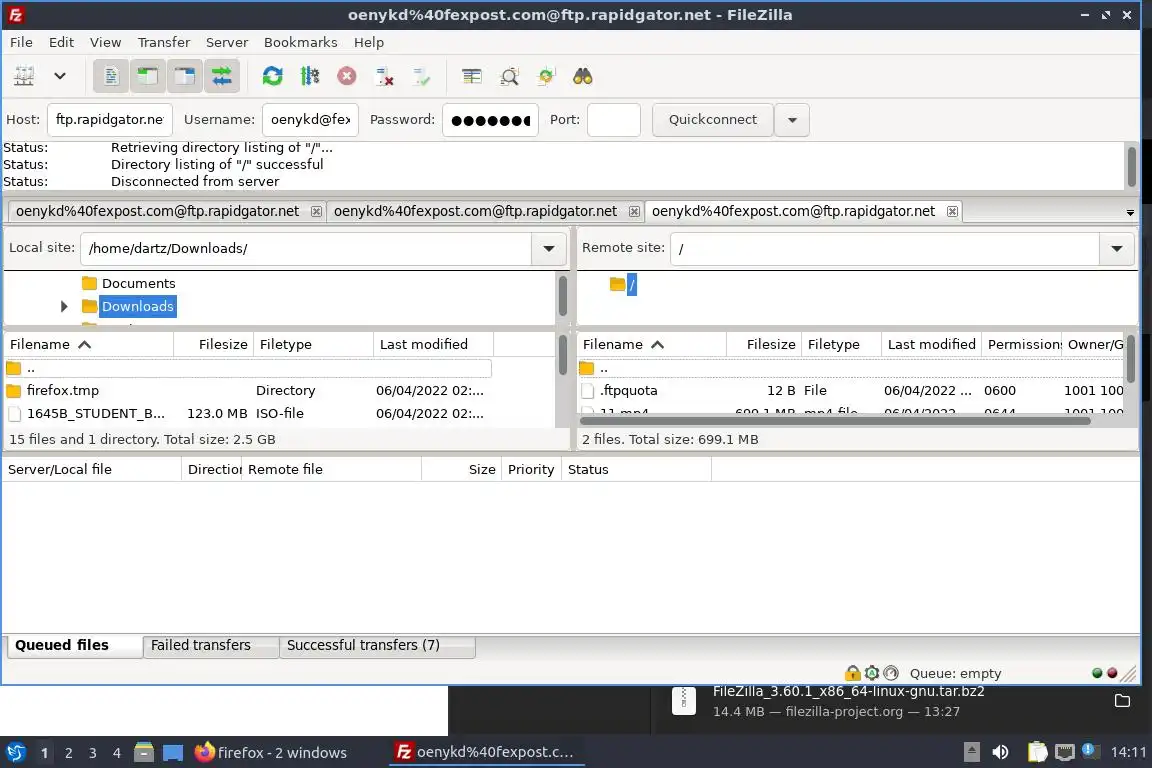This screenshot has height=768, width=1152.
Task: Select the Documents folder in local tree
Action: pyautogui.click(x=138, y=284)
